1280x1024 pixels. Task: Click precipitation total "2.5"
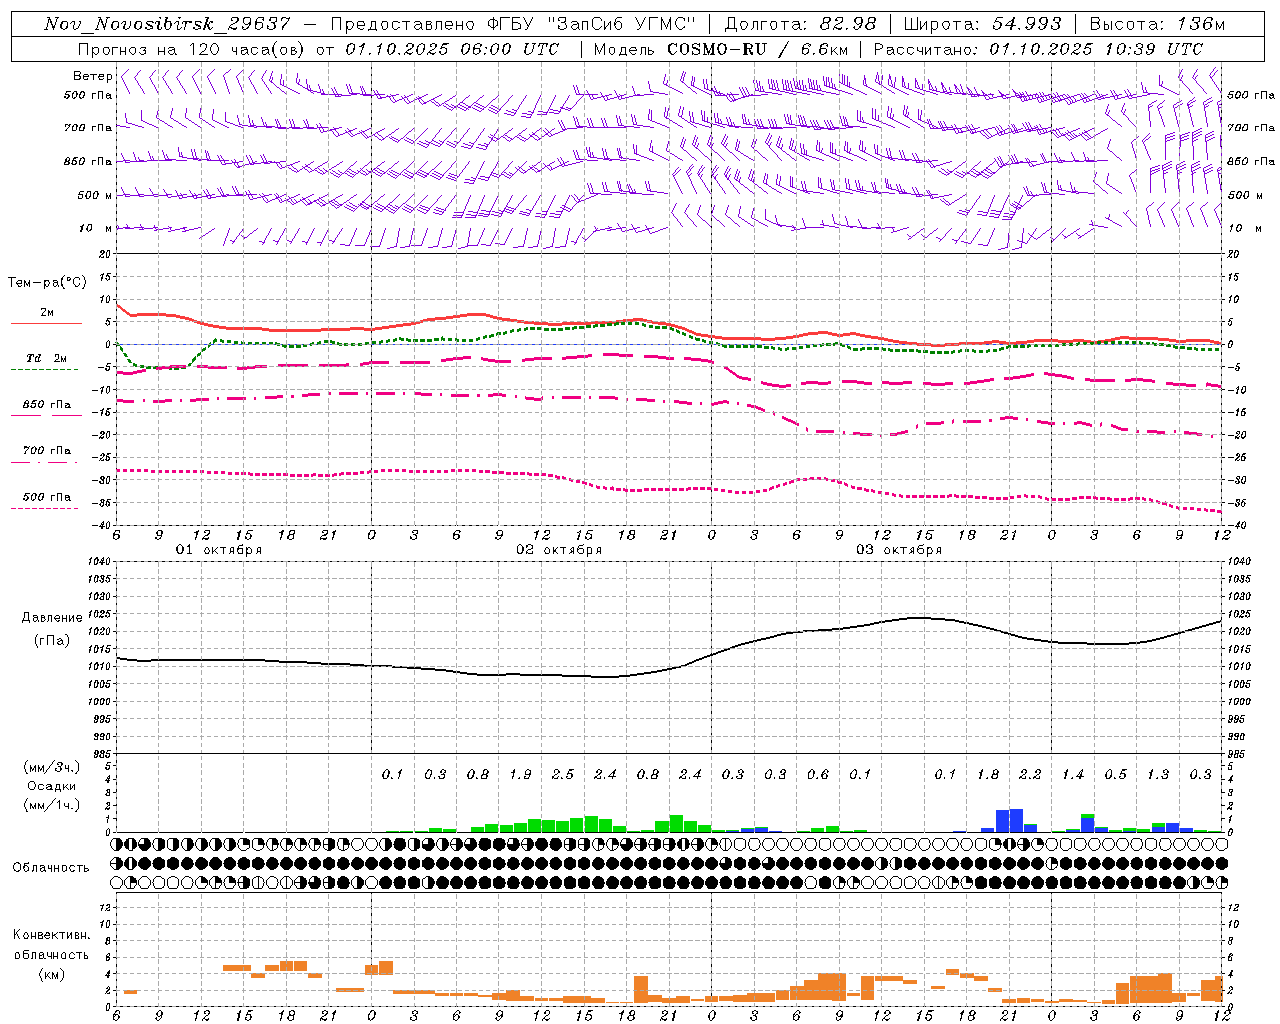tap(563, 774)
